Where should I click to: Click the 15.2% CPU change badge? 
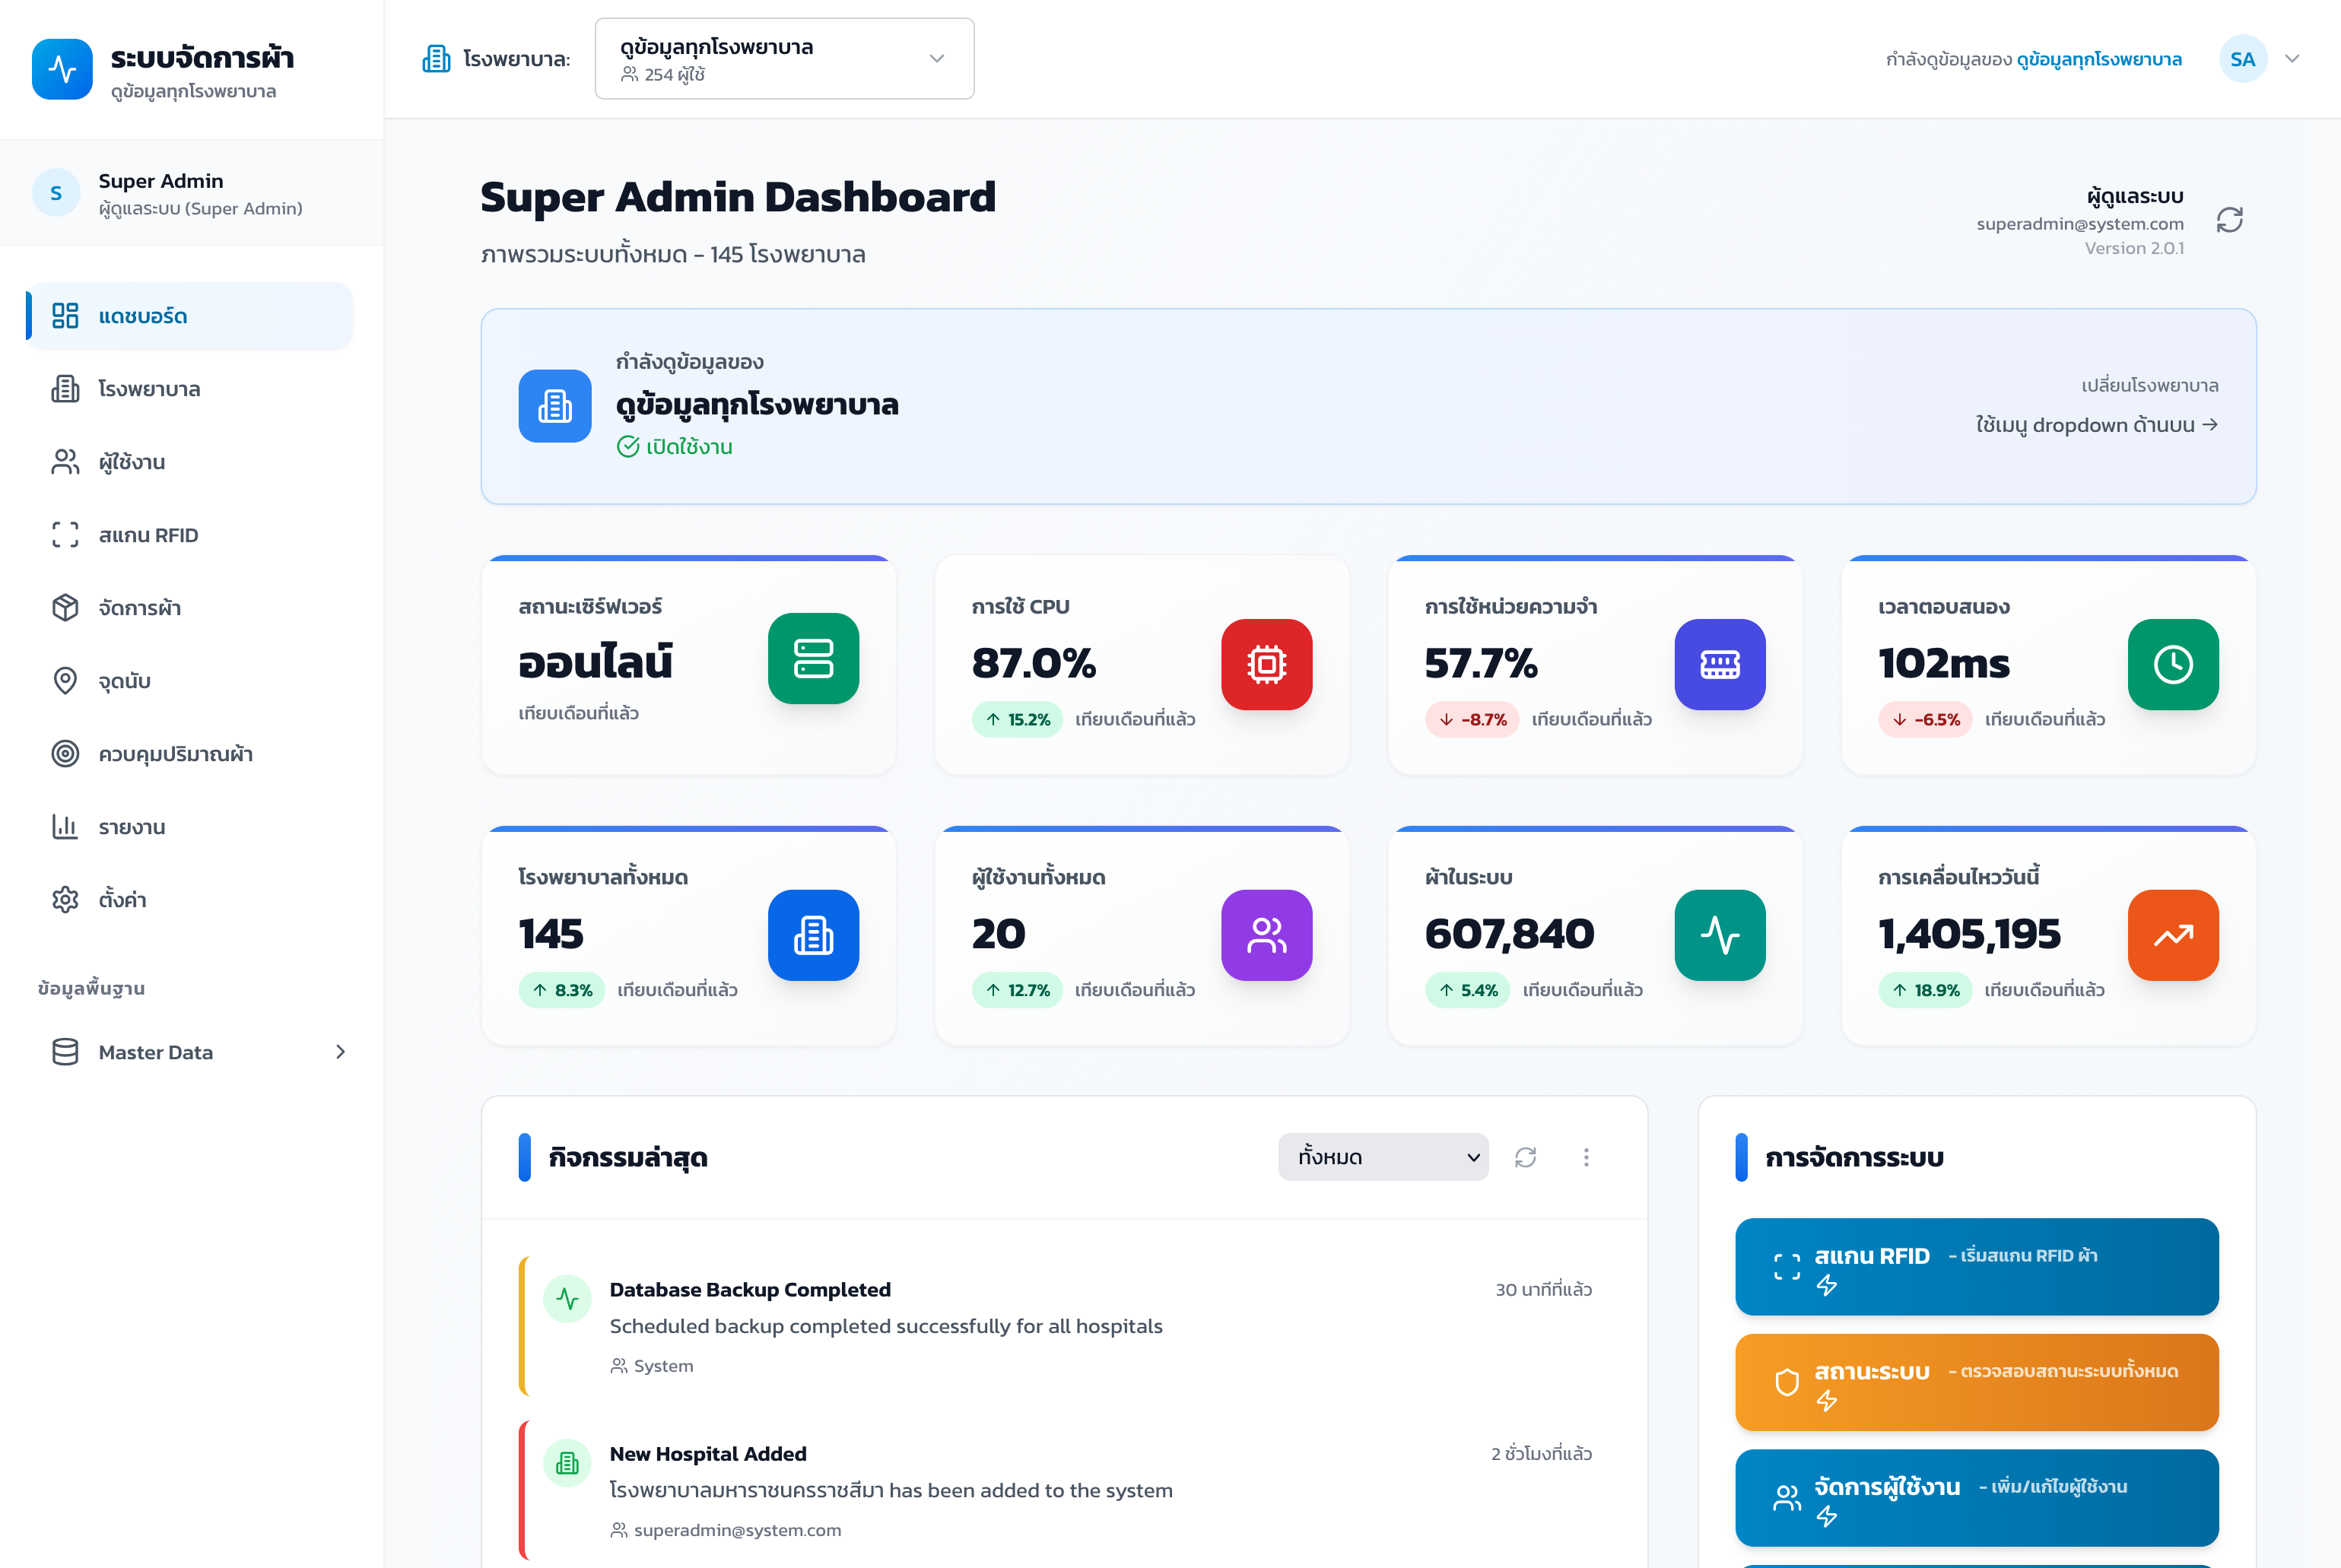[x=1016, y=719]
